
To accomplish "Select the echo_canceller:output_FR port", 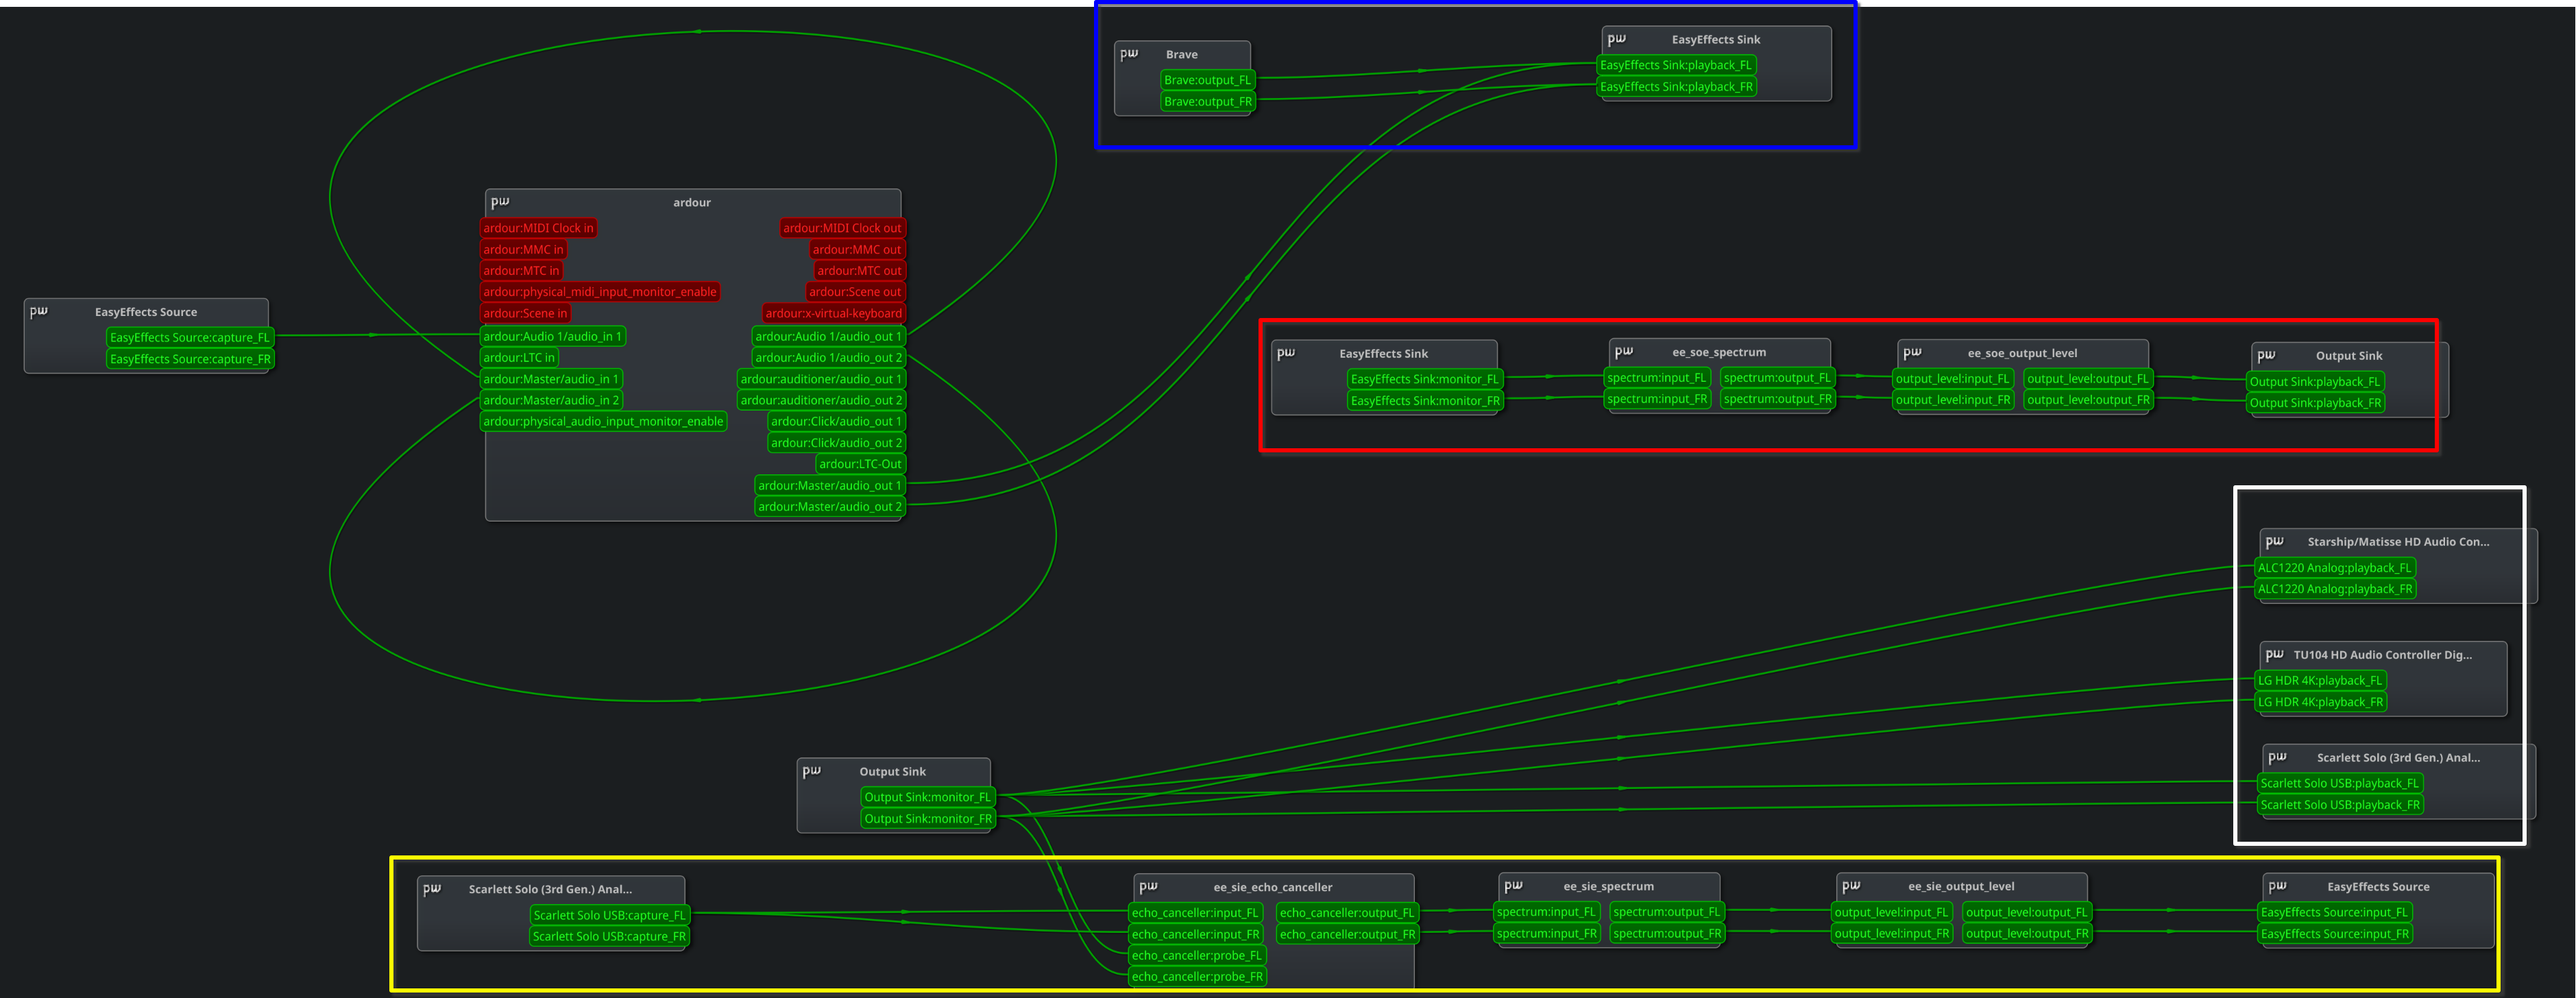I will [1348, 935].
